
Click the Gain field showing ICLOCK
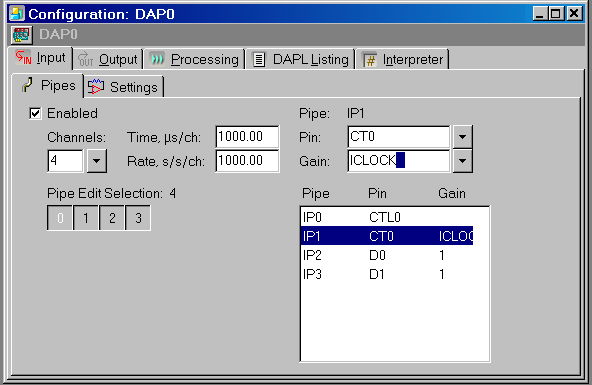tap(399, 161)
